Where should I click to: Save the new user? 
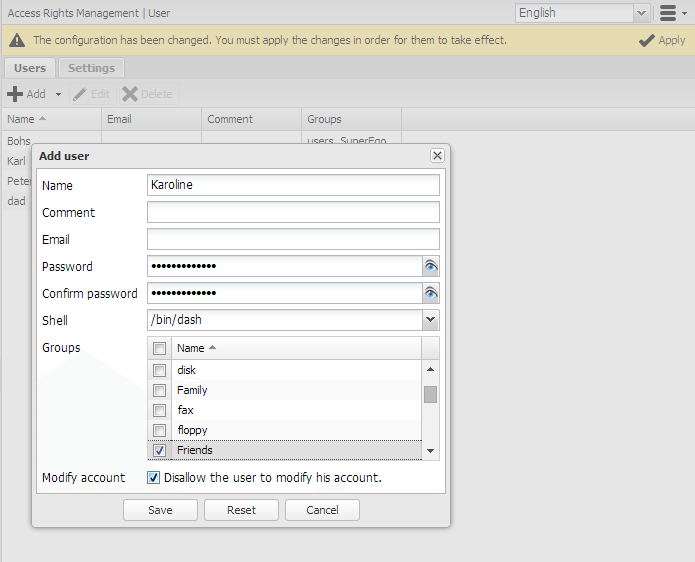(x=160, y=510)
